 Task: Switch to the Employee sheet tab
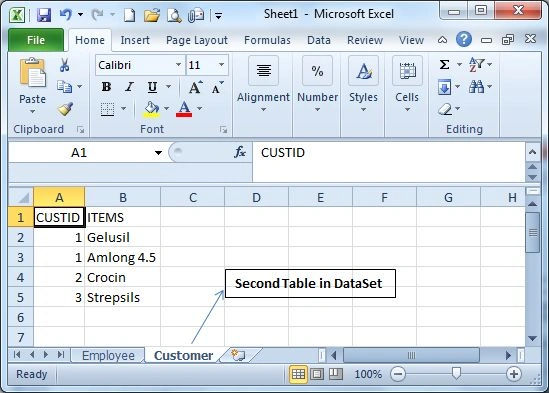[x=108, y=356]
